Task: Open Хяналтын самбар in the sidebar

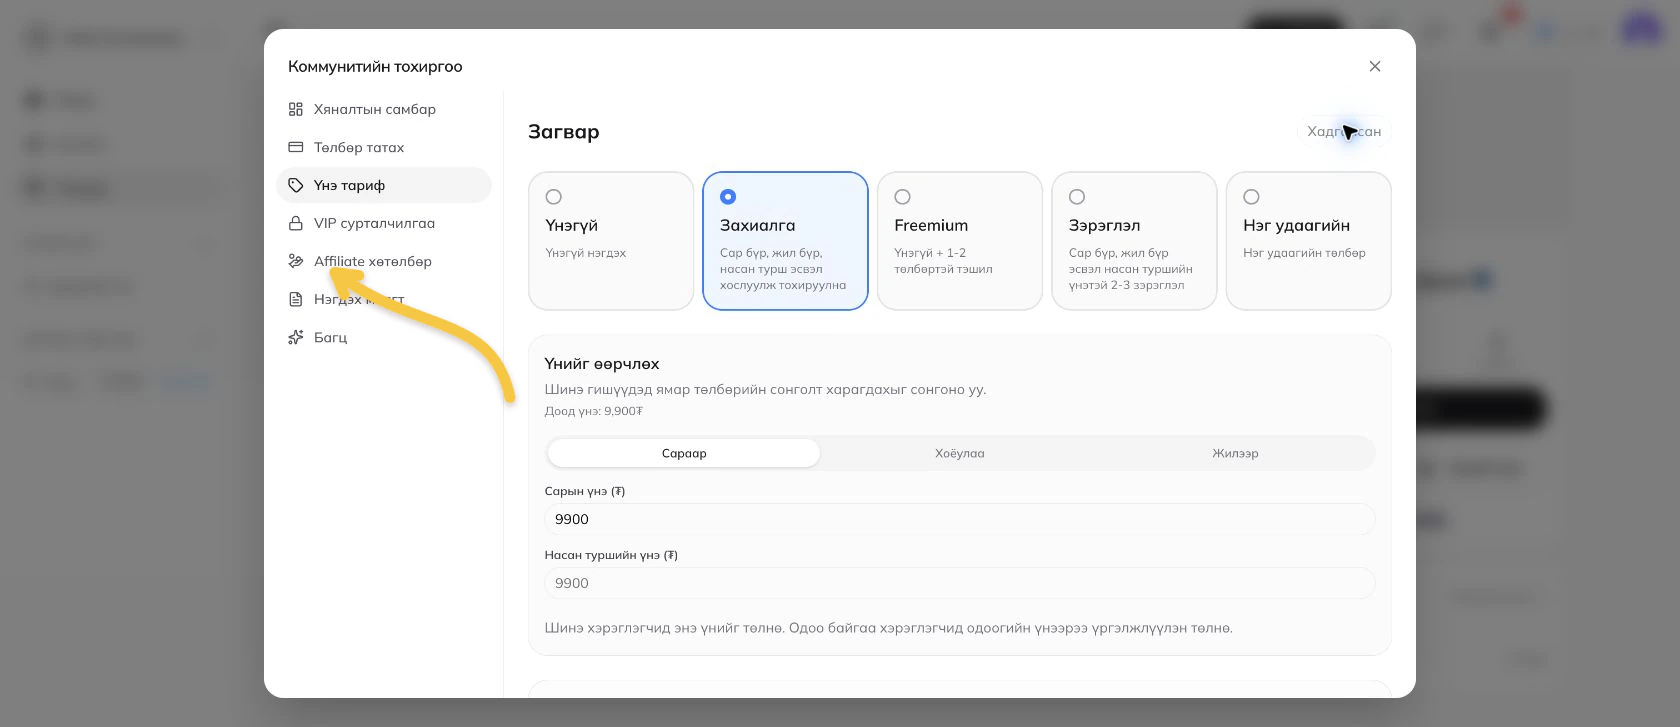Action: pos(384,109)
